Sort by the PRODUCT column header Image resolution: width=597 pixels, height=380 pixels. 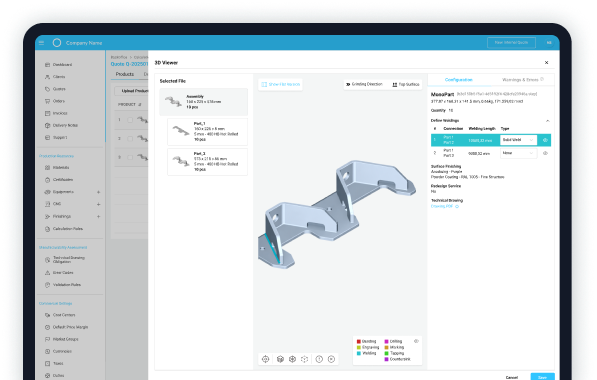pos(129,104)
